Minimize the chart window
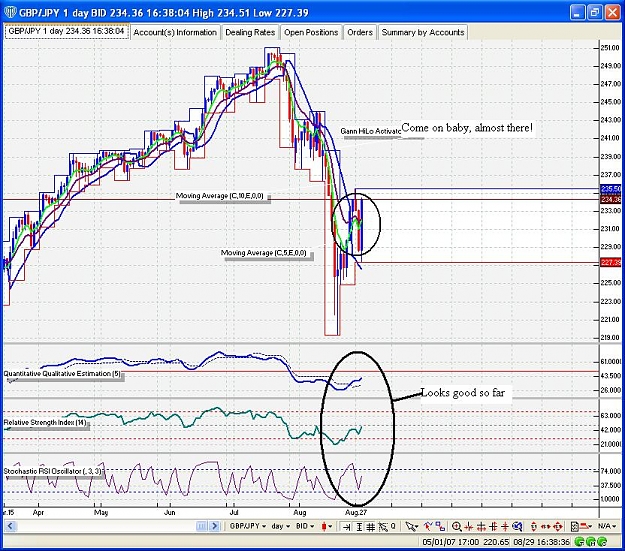The image size is (625, 551). point(577,12)
